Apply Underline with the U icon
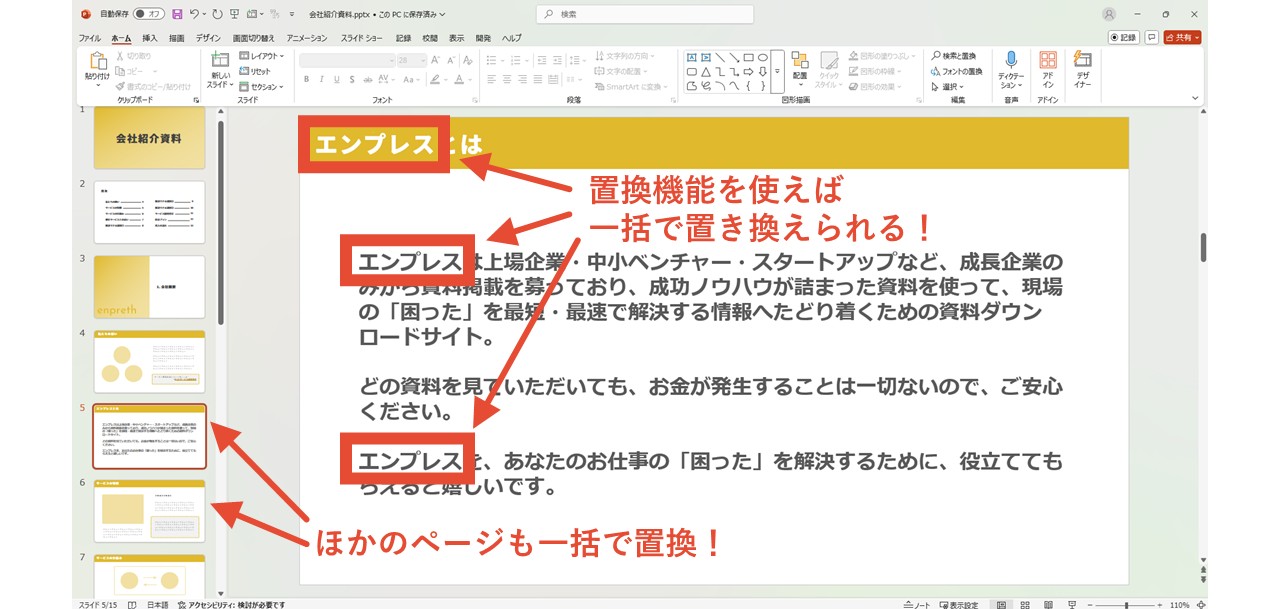1280x609 pixels. click(337, 79)
